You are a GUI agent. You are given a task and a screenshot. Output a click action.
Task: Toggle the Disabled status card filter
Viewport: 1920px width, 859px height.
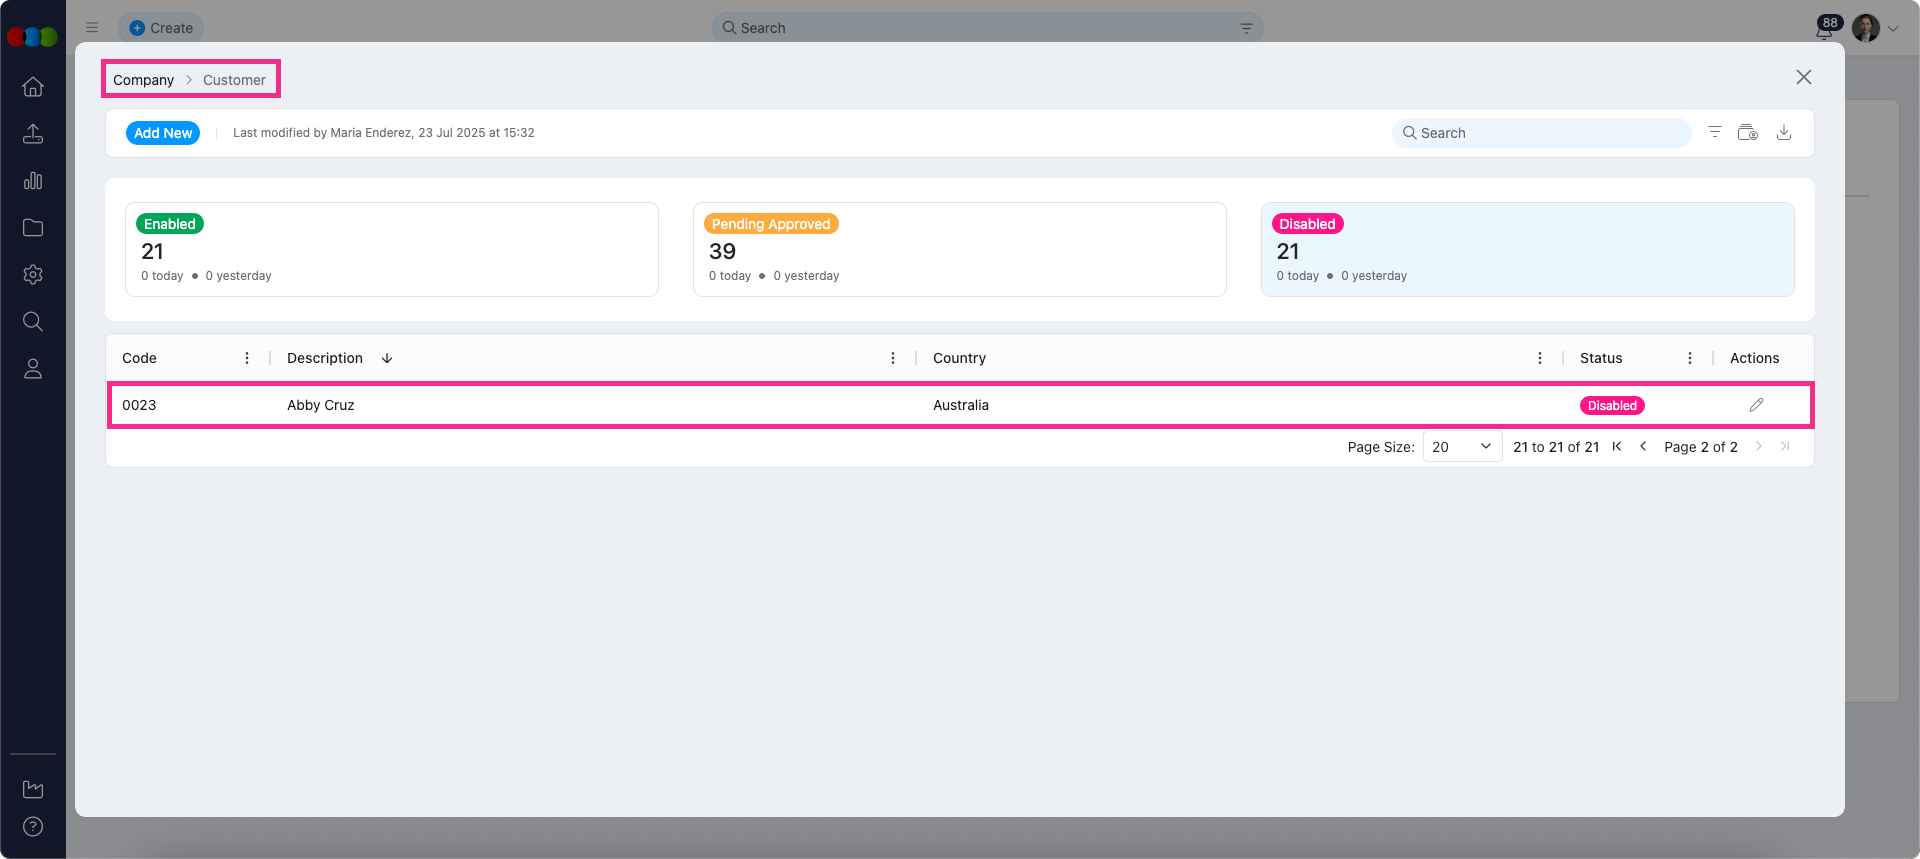(1527, 249)
